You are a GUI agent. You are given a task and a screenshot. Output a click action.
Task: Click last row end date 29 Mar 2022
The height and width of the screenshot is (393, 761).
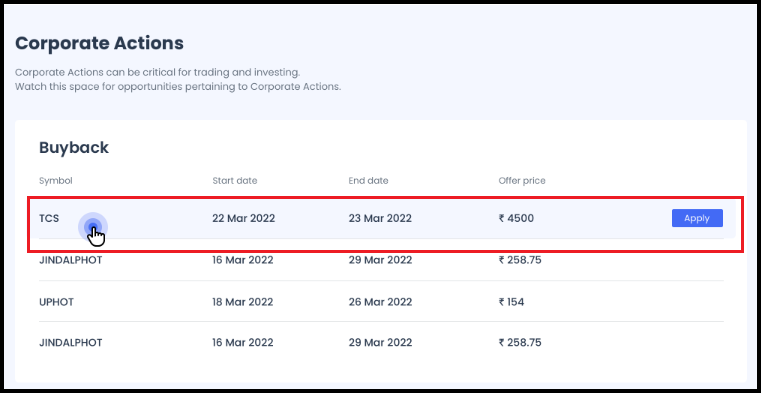point(380,343)
